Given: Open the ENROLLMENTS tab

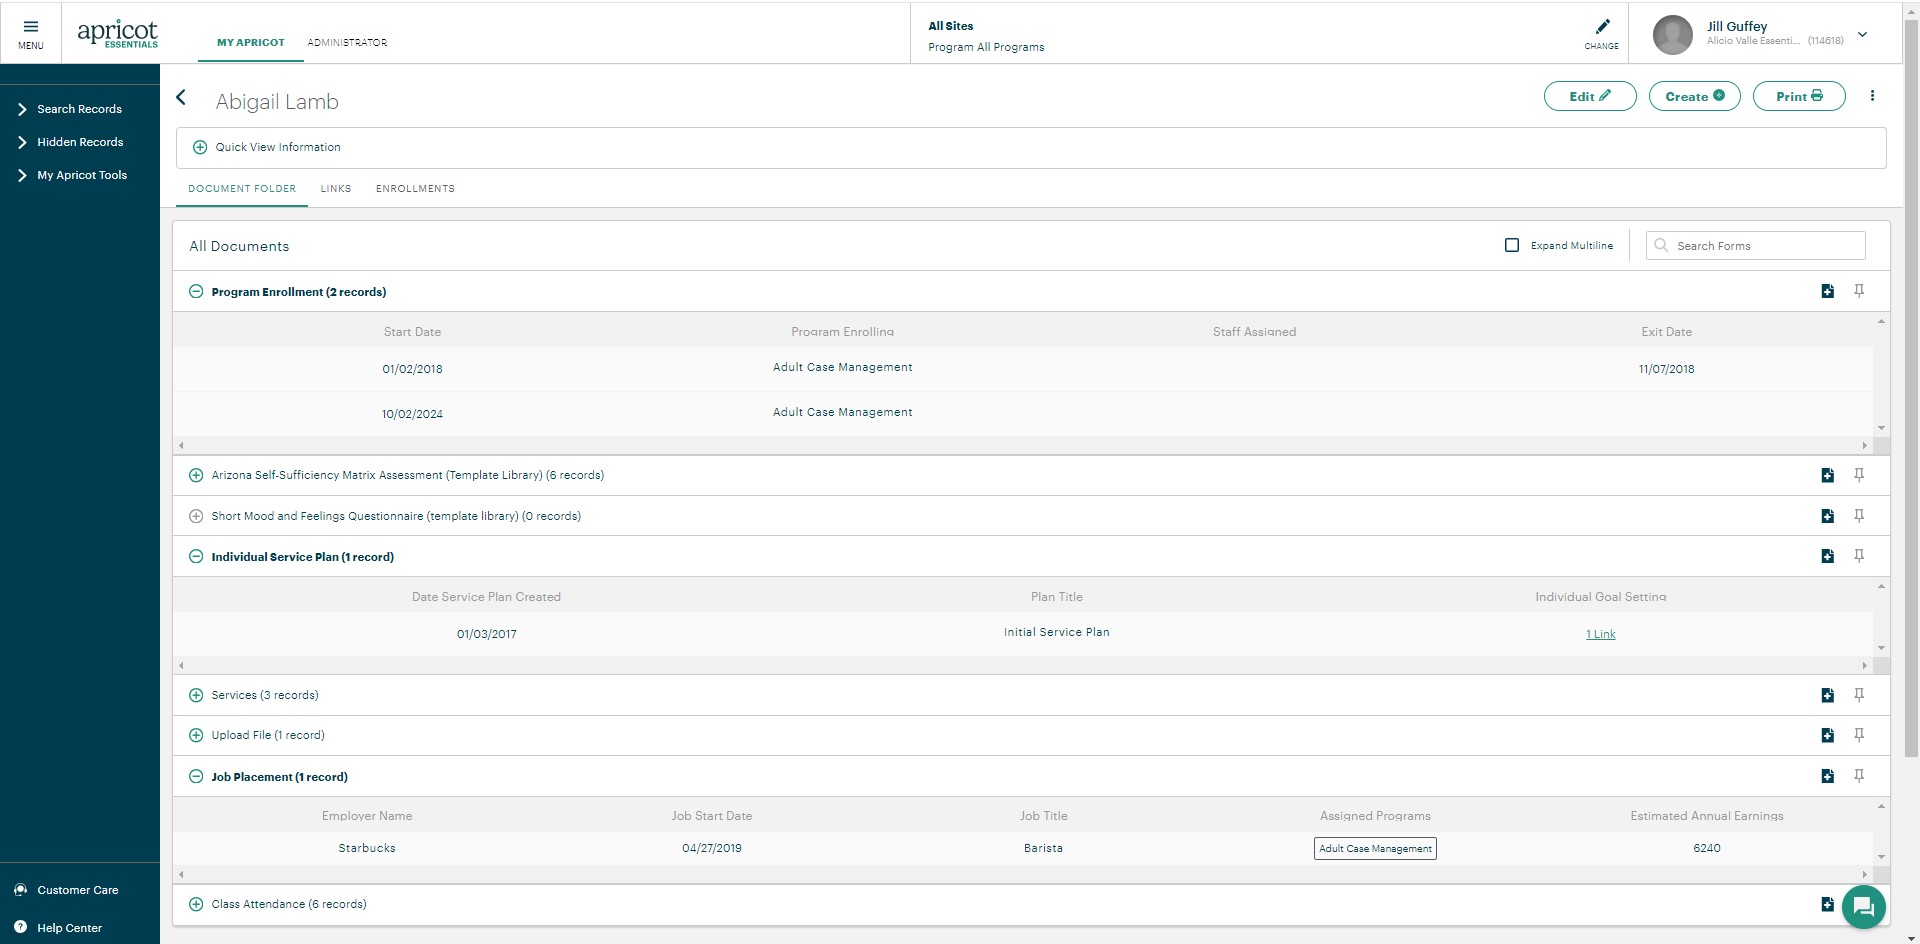Looking at the screenshot, I should (415, 188).
